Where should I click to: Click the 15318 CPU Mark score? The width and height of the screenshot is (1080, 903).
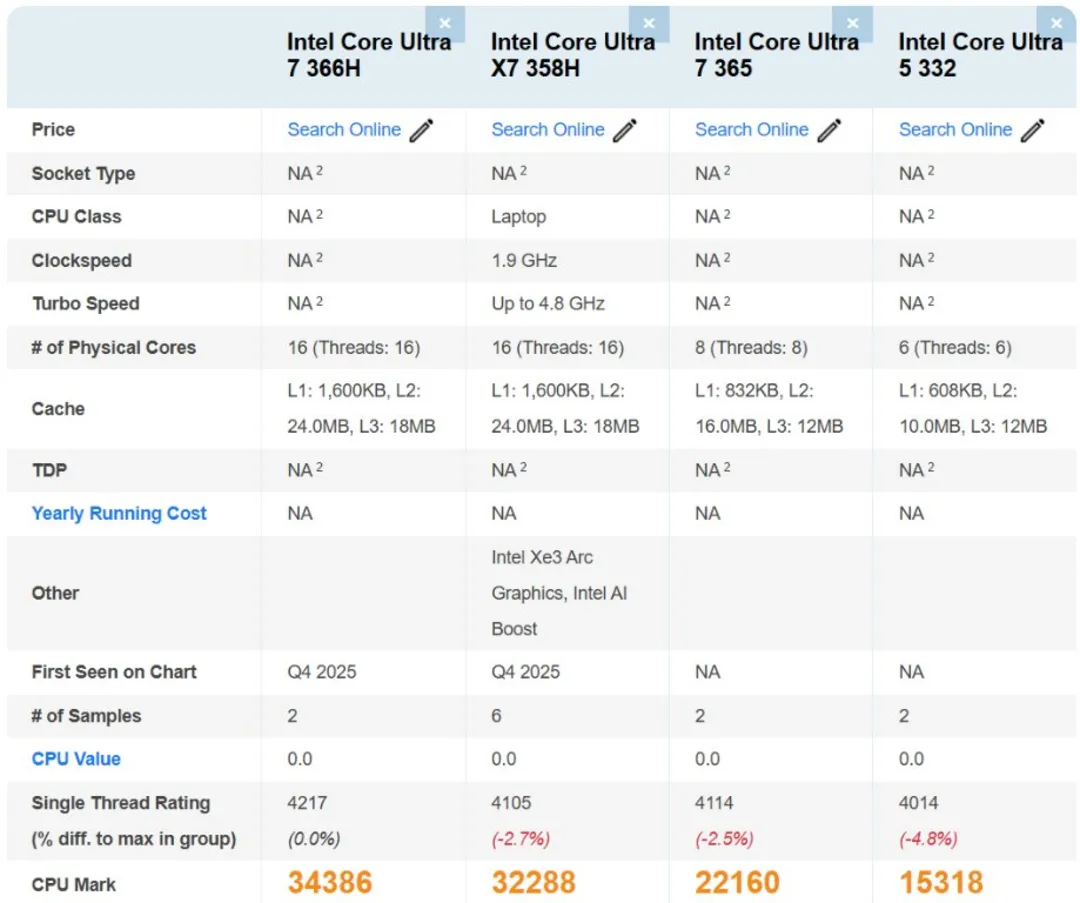click(941, 883)
